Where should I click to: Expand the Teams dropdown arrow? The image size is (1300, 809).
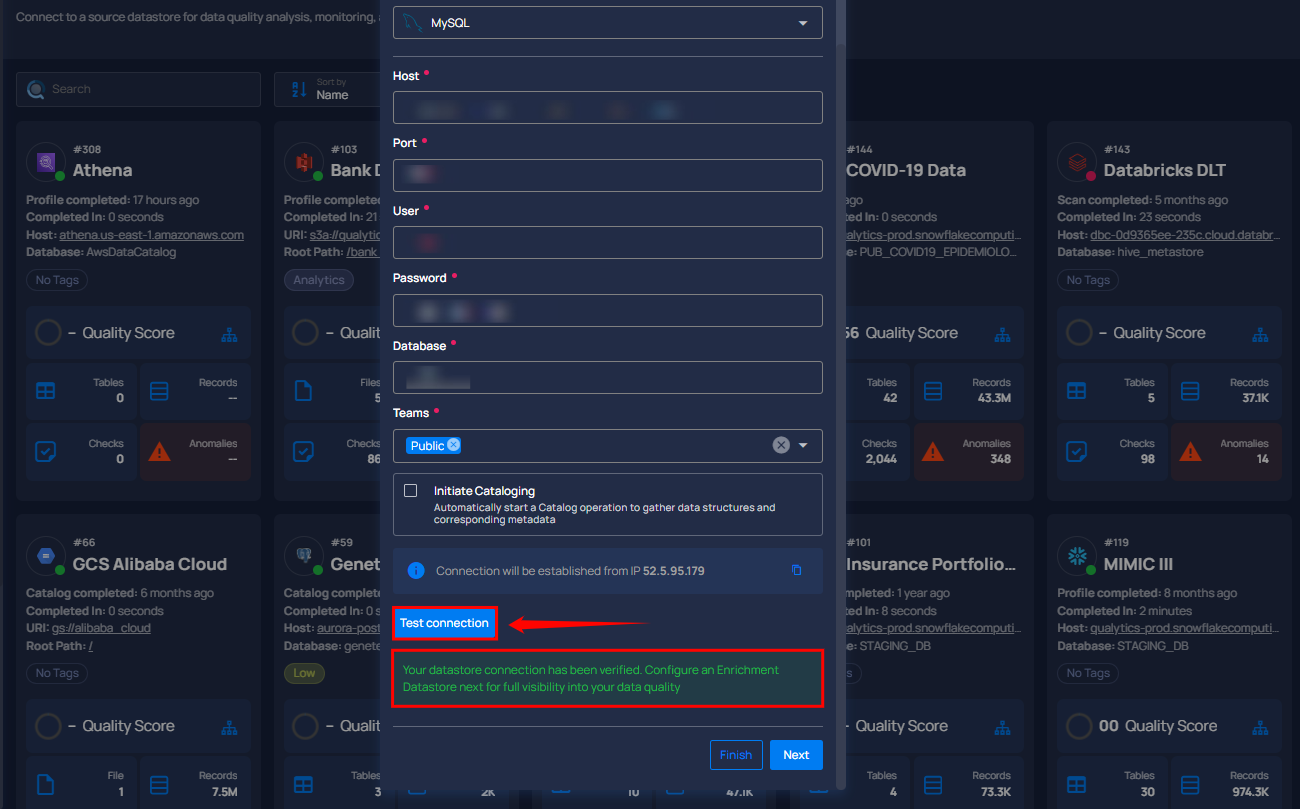[x=803, y=446]
